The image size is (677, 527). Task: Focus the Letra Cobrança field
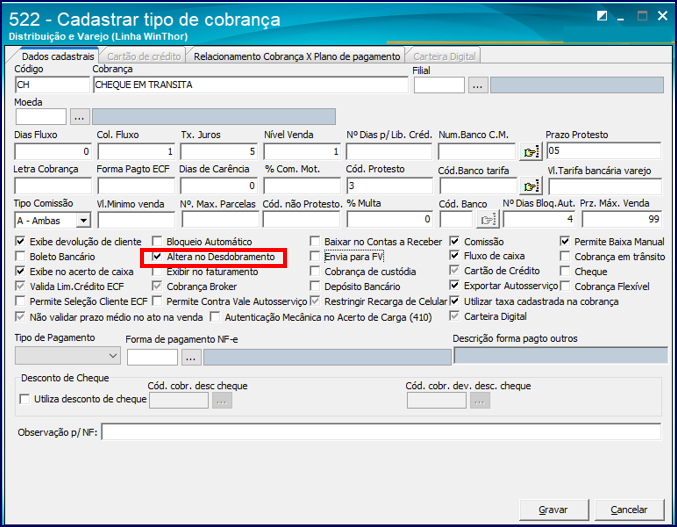click(x=53, y=186)
